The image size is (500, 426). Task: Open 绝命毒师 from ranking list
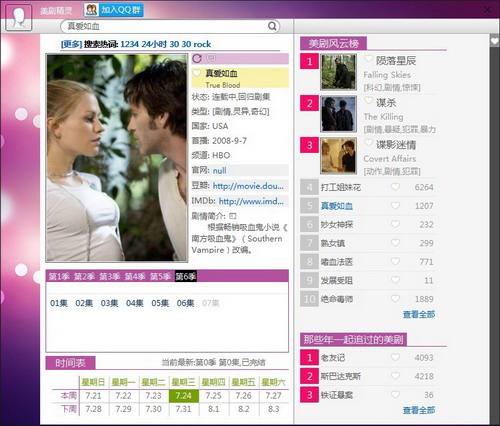pyautogui.click(x=337, y=299)
